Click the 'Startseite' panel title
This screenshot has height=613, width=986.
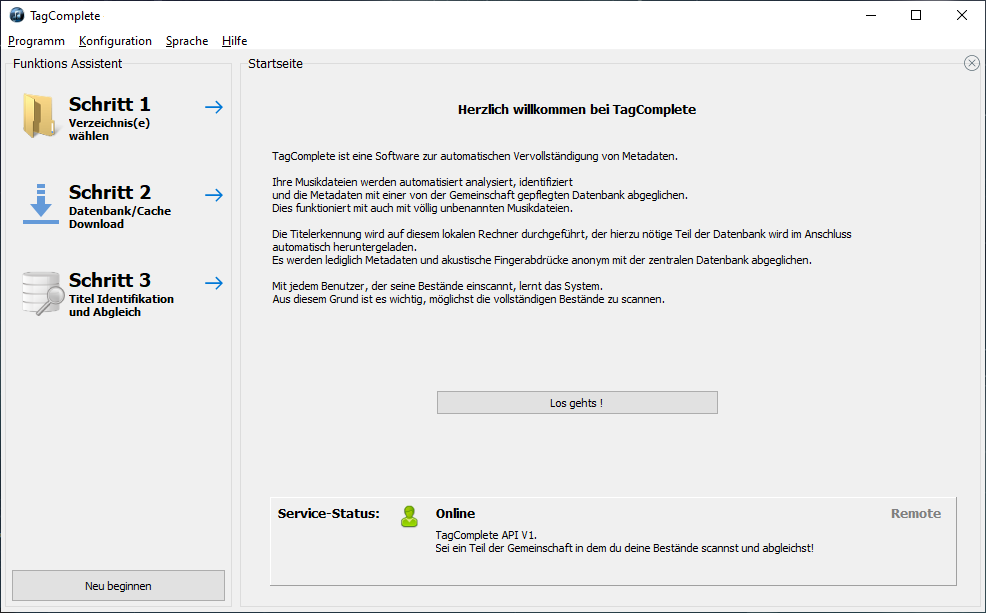coord(275,64)
